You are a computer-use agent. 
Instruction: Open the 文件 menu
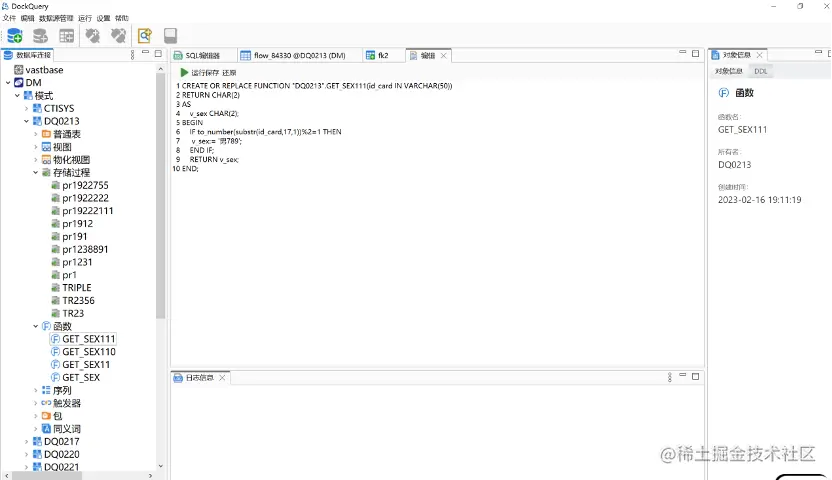(x=9, y=18)
